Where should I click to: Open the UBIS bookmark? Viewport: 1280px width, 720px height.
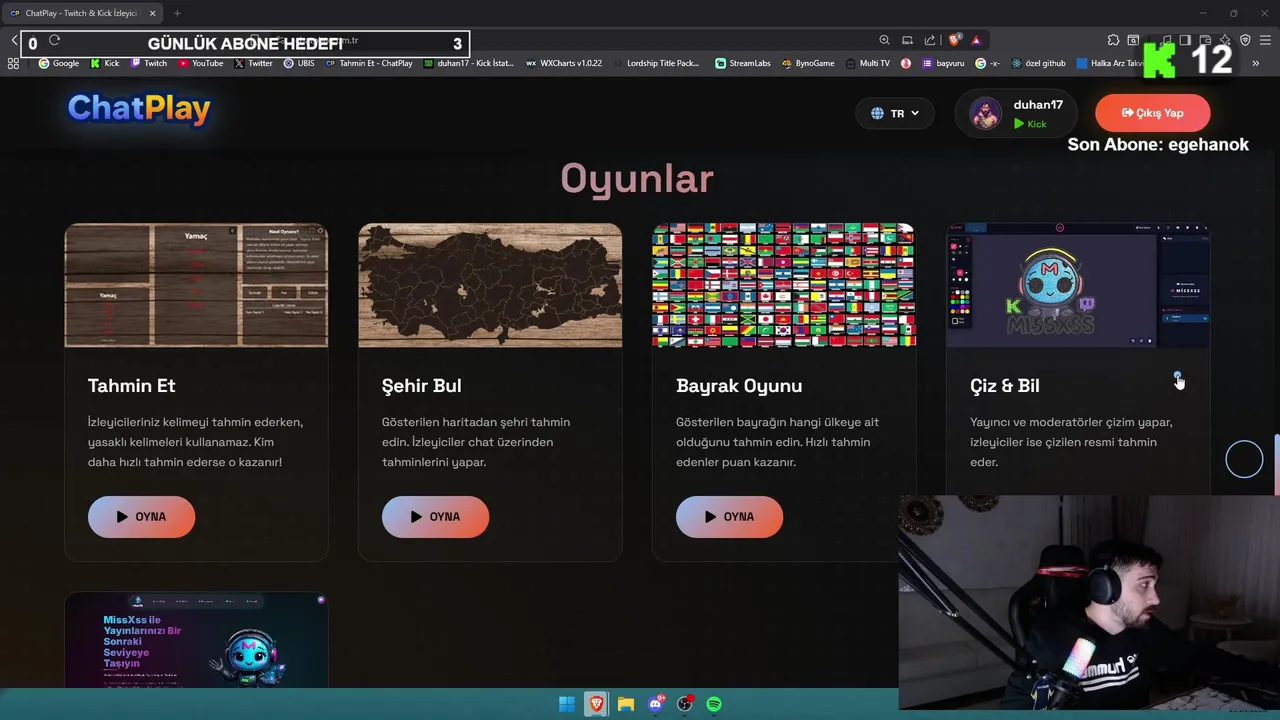(x=299, y=63)
